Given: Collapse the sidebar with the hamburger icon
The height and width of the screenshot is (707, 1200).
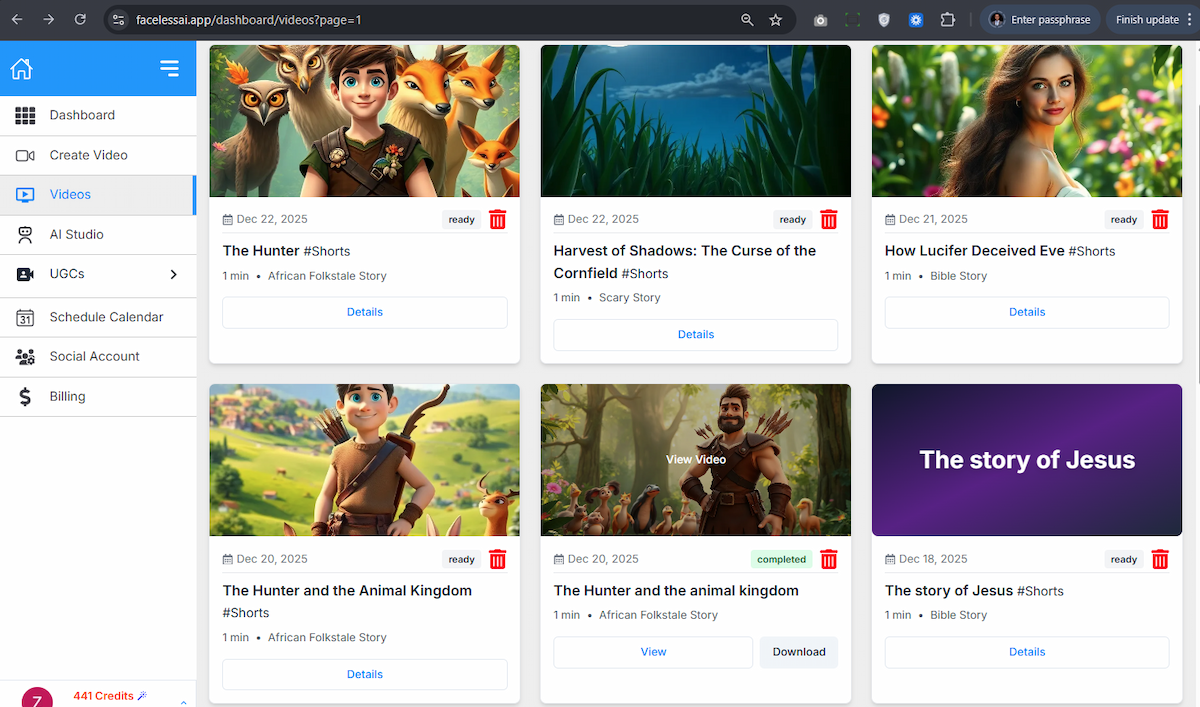Looking at the screenshot, I should coord(168,67).
